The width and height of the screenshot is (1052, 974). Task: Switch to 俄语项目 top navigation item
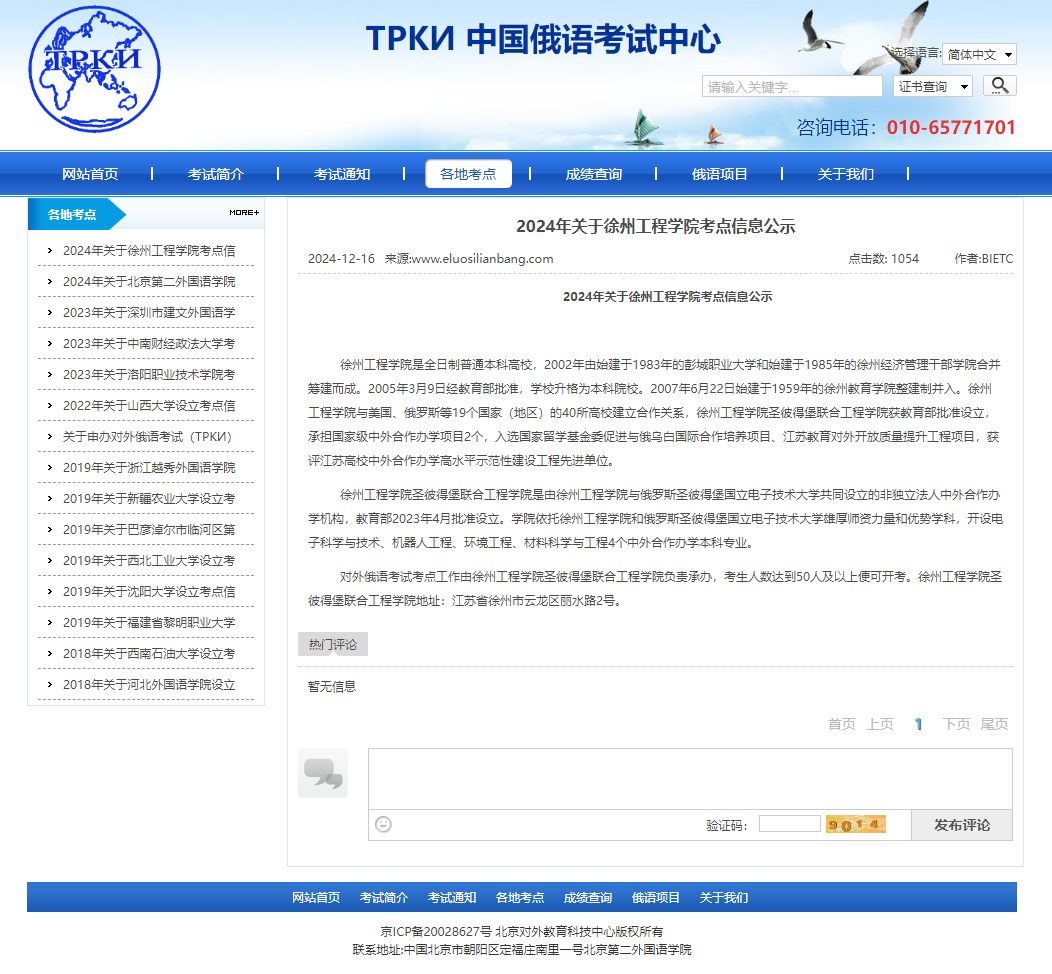coord(719,174)
